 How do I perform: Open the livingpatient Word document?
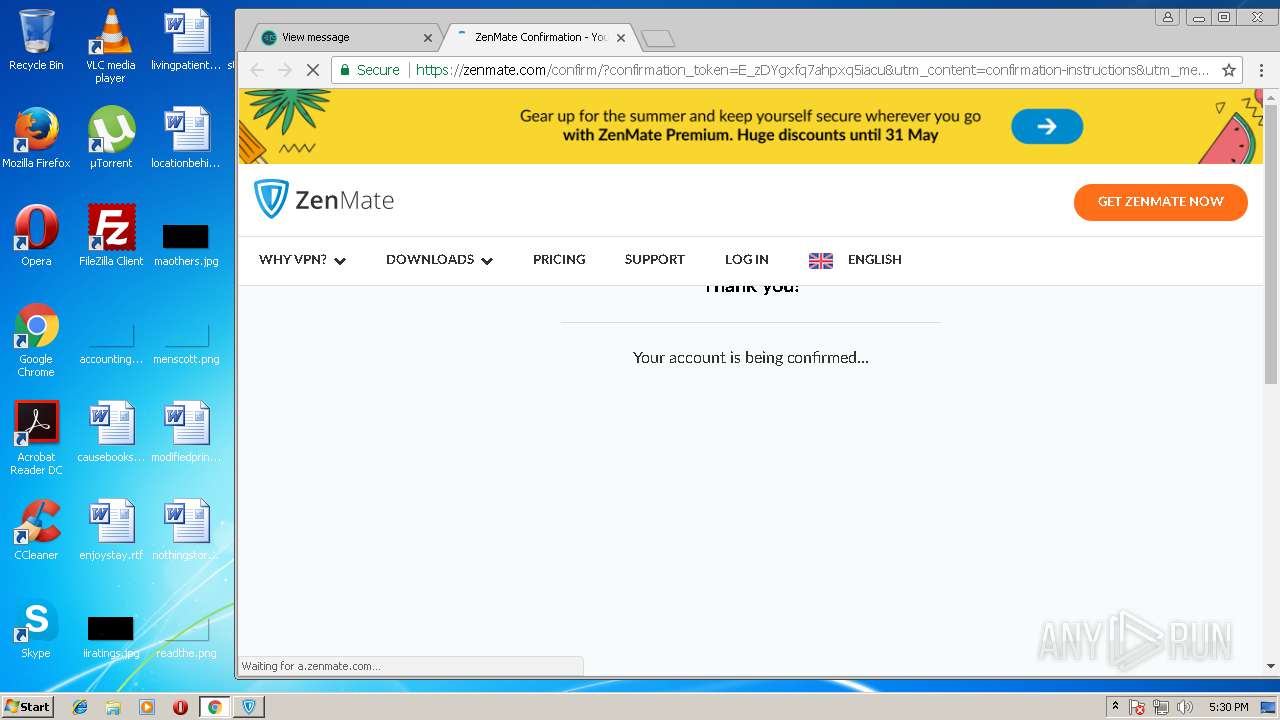pyautogui.click(x=186, y=40)
